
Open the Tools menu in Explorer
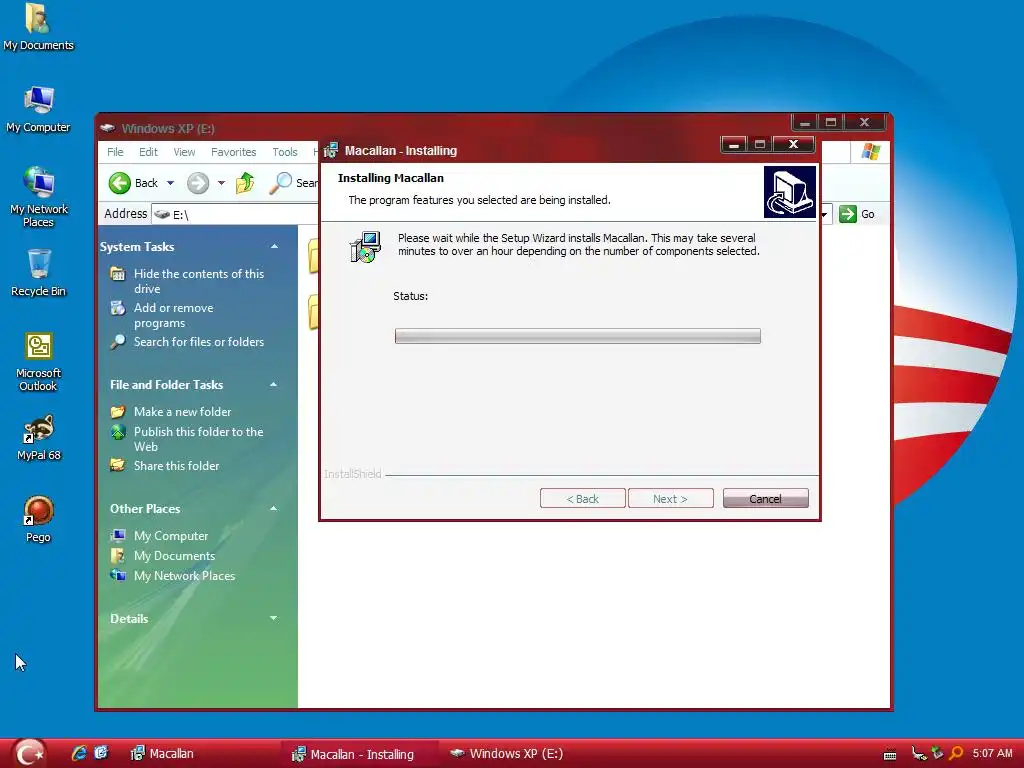pos(285,152)
